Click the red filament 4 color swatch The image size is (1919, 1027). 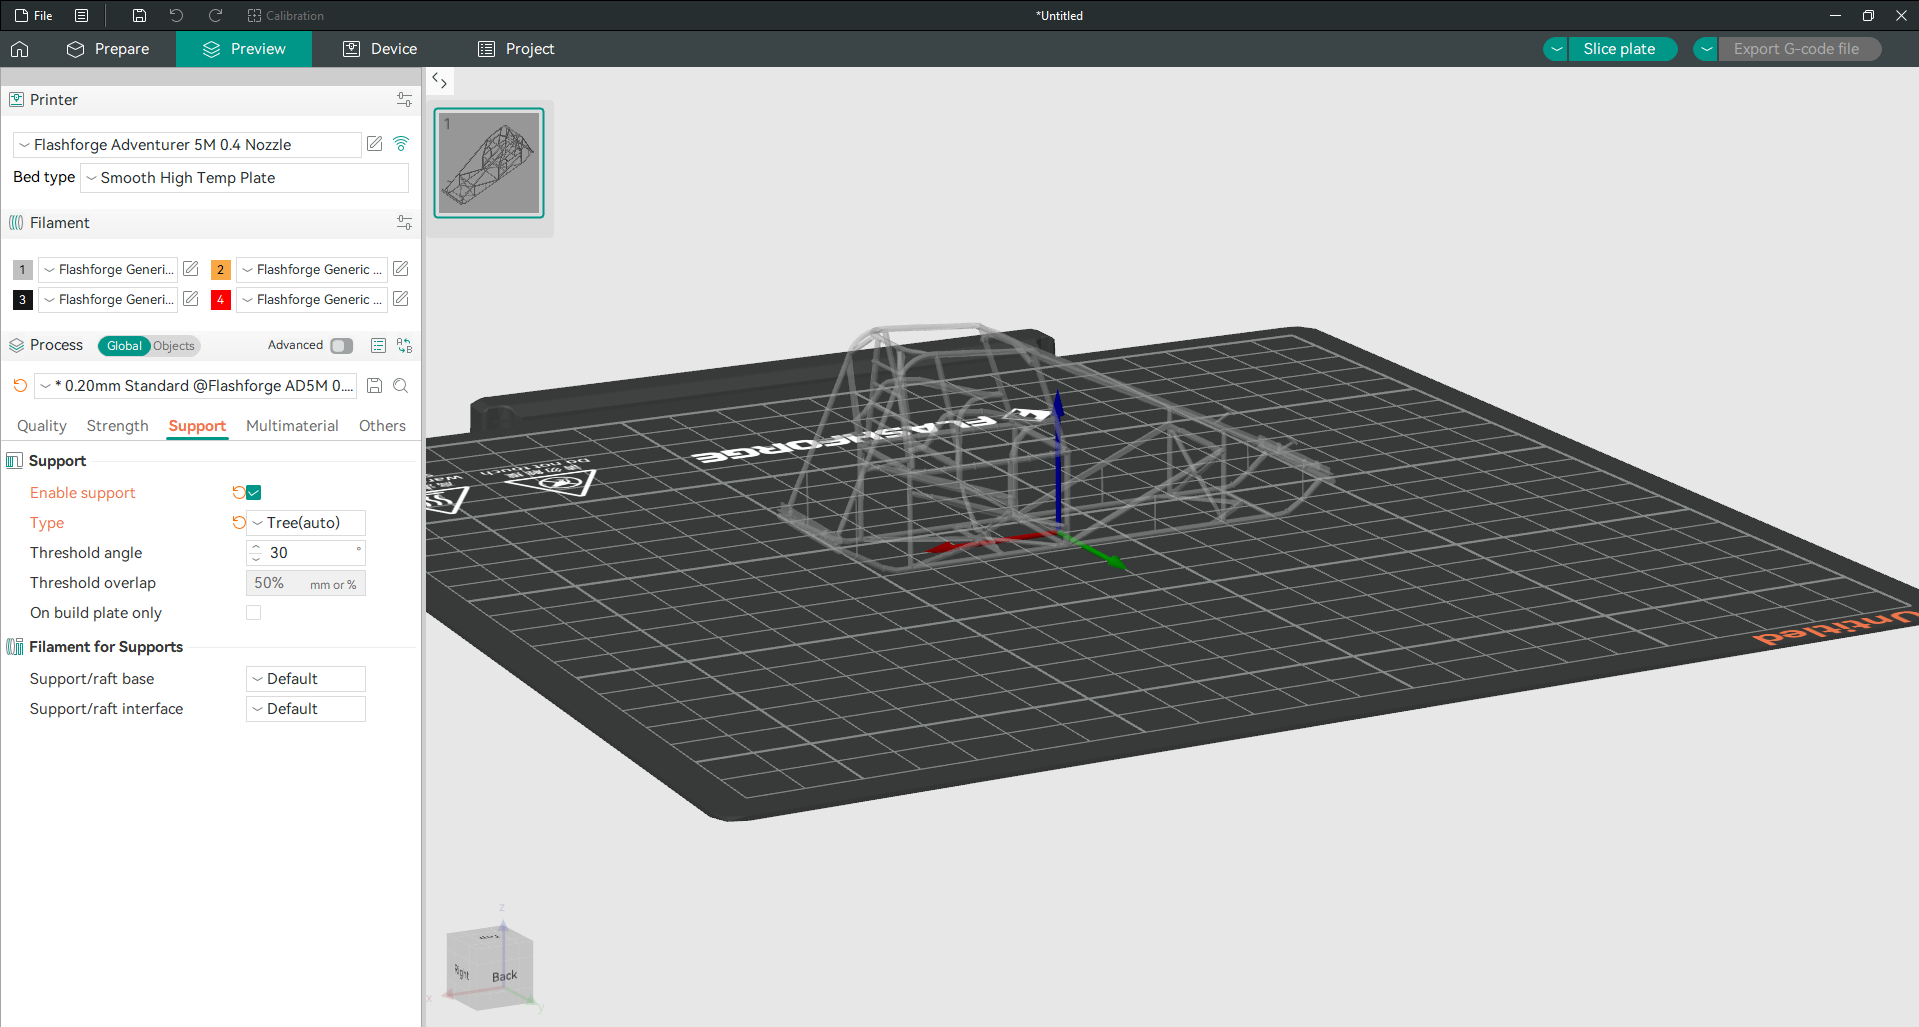[221, 299]
